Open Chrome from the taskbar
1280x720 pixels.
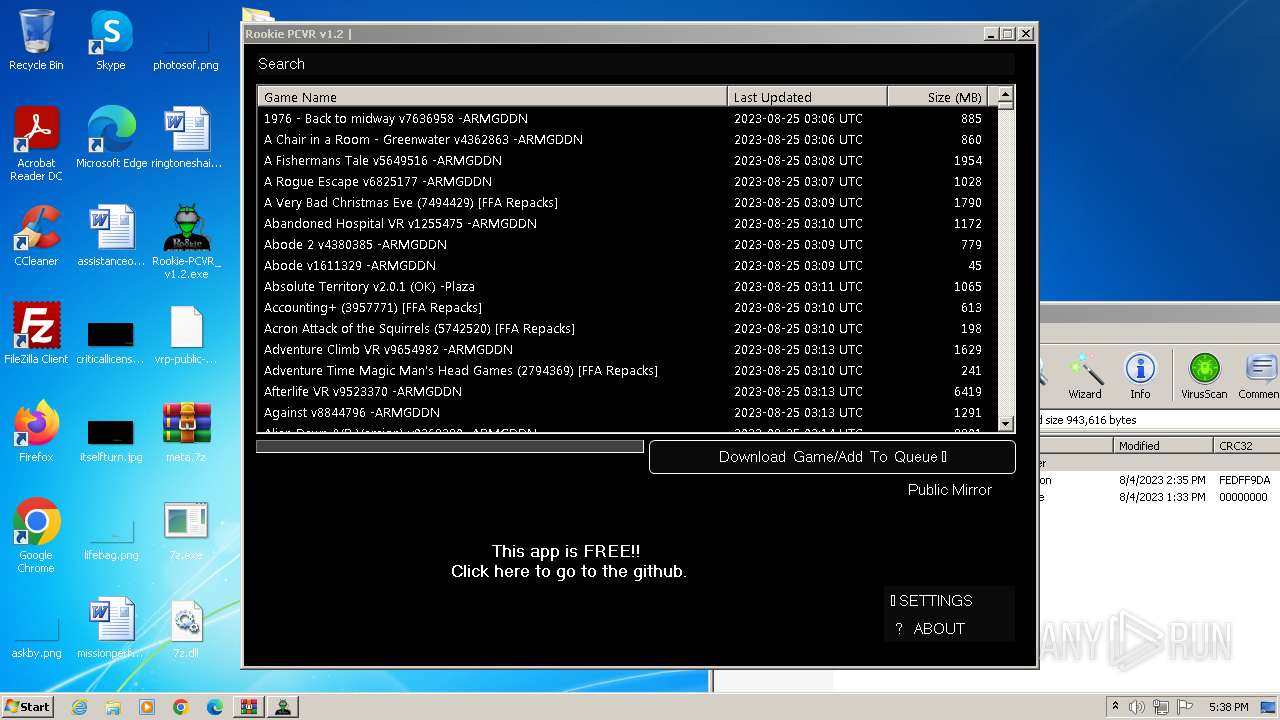click(x=181, y=707)
